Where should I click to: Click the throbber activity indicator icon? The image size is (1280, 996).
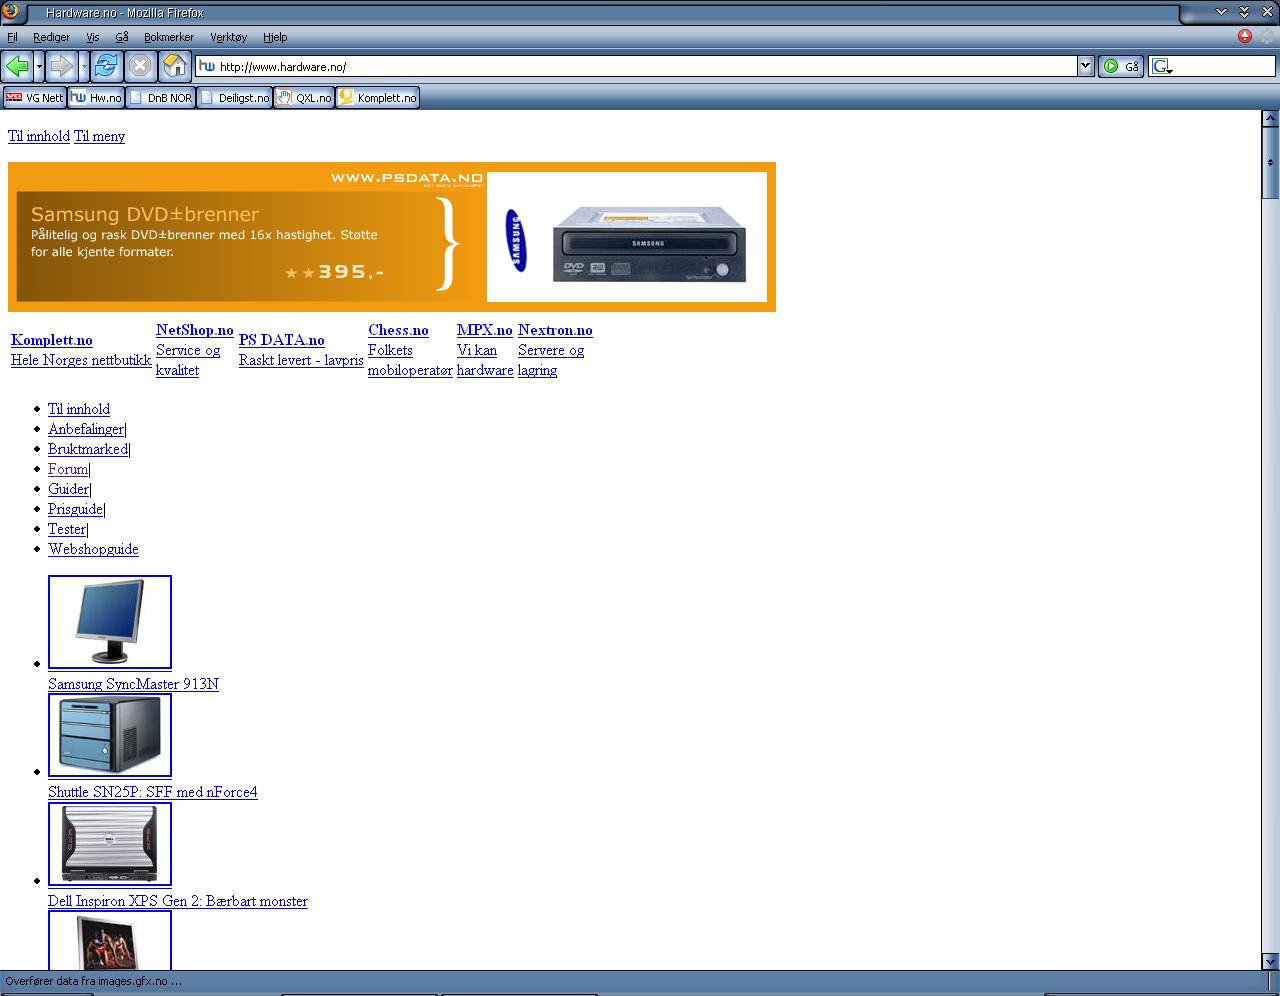(x=1268, y=36)
